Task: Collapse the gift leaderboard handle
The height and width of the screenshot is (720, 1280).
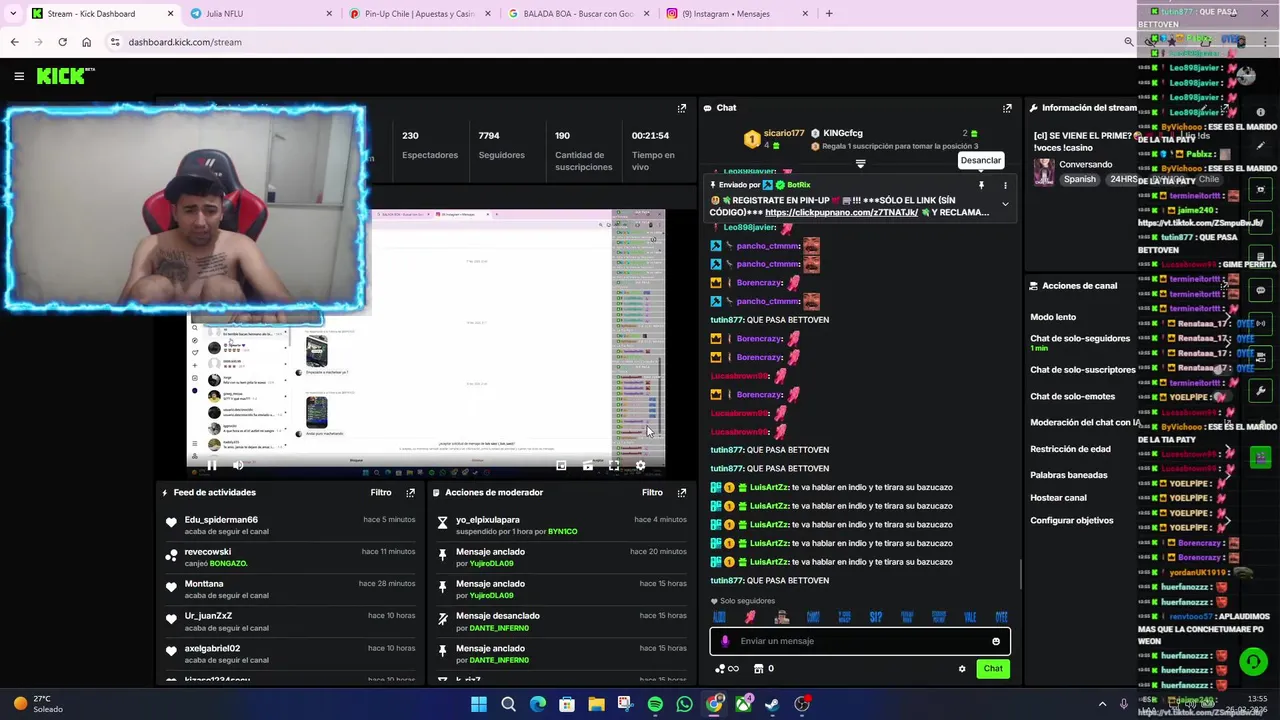Action: [860, 164]
